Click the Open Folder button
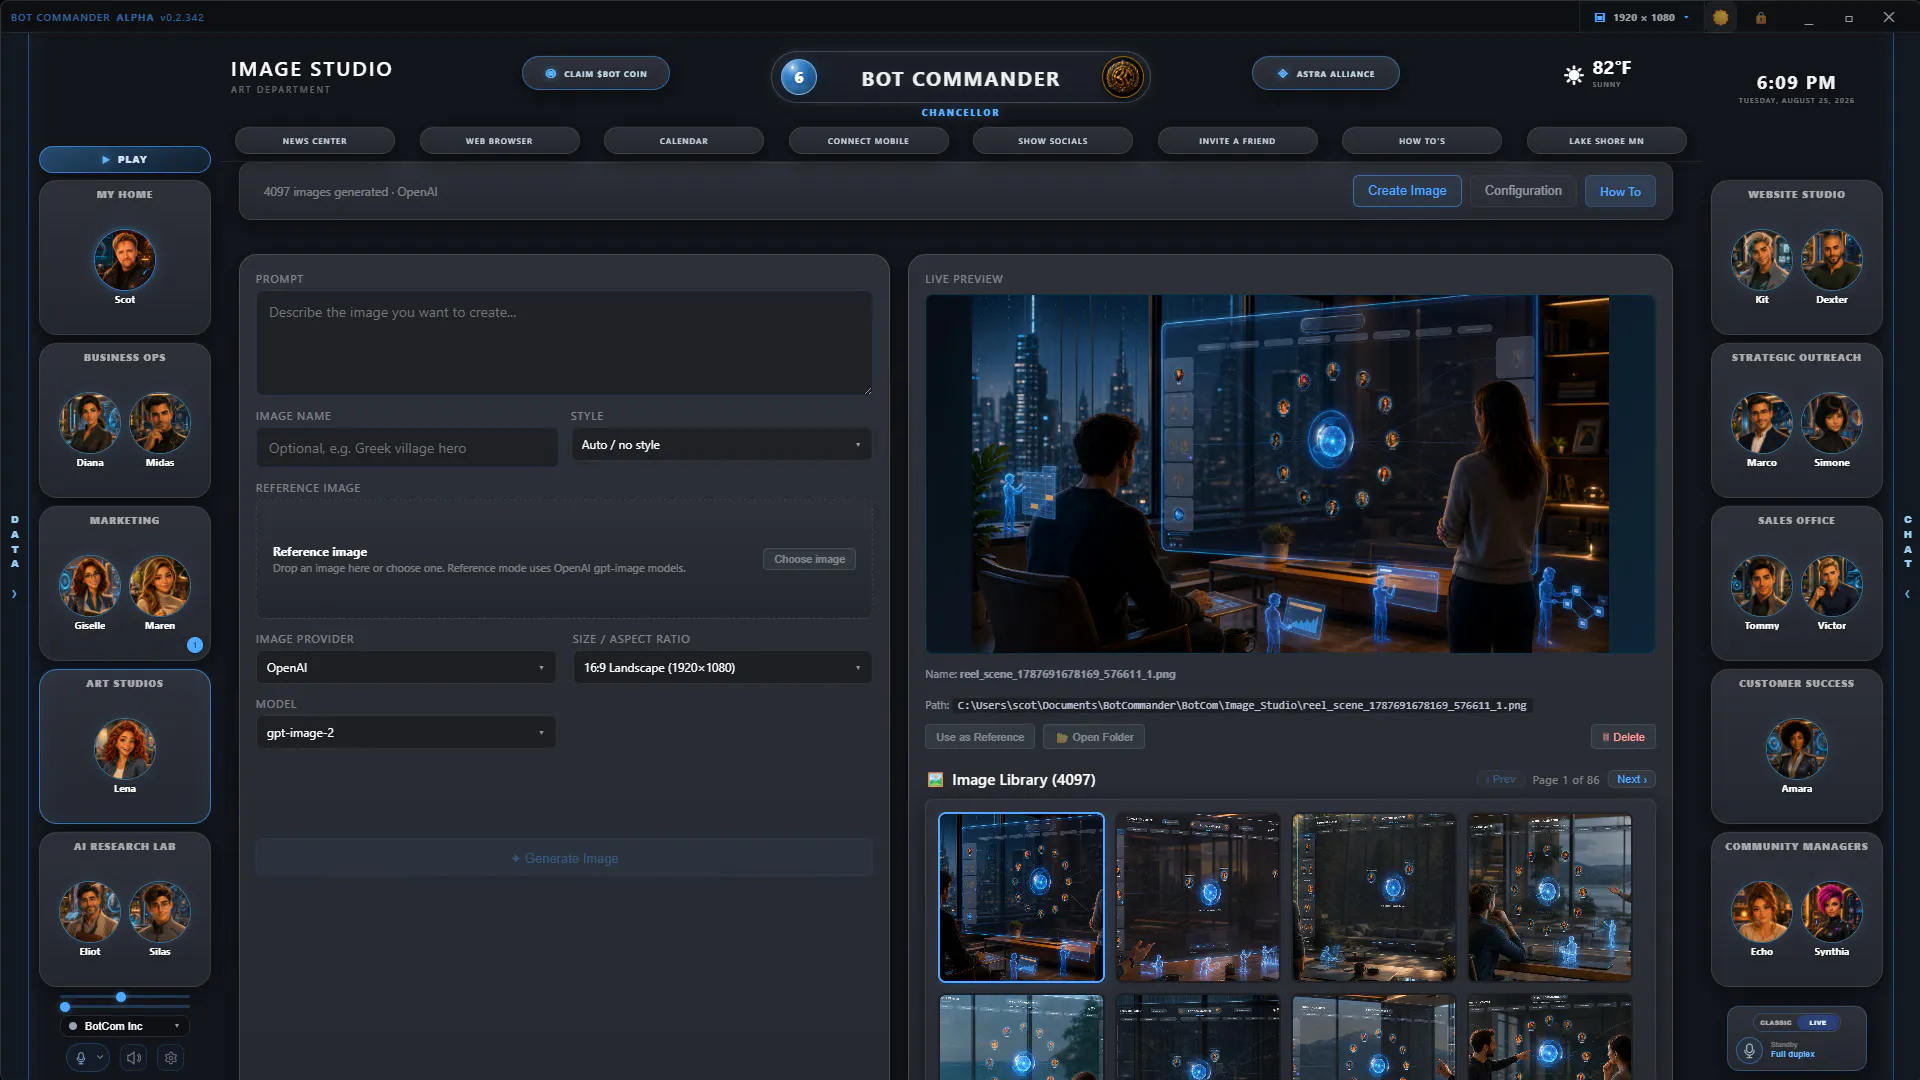This screenshot has height=1080, width=1920. pos(1094,737)
